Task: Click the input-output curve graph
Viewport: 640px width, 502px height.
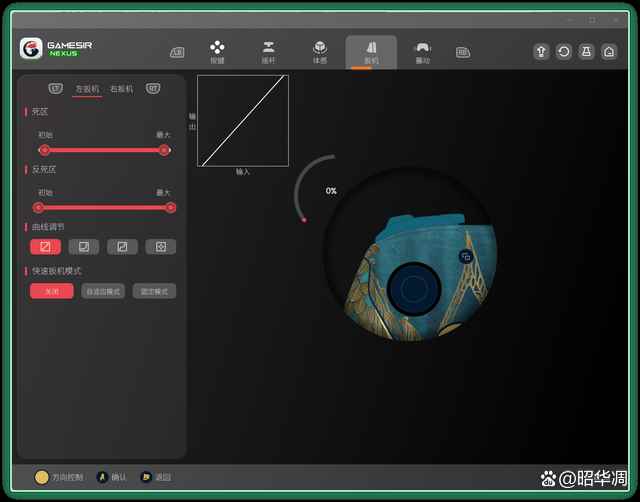Action: (x=243, y=121)
